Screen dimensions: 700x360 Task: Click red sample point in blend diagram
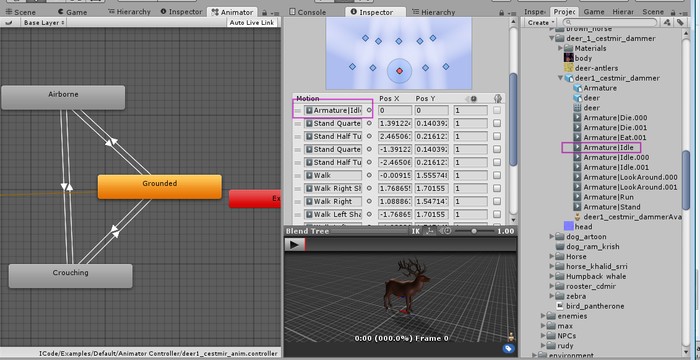(x=400, y=71)
